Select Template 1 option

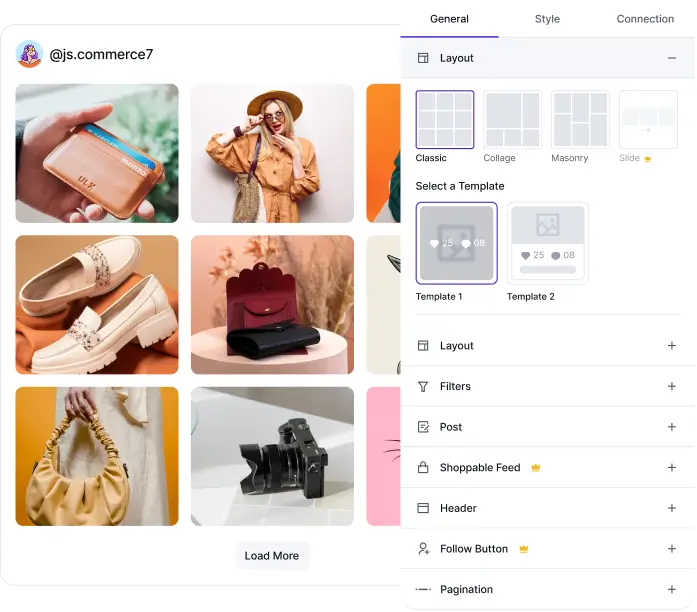tap(456, 243)
